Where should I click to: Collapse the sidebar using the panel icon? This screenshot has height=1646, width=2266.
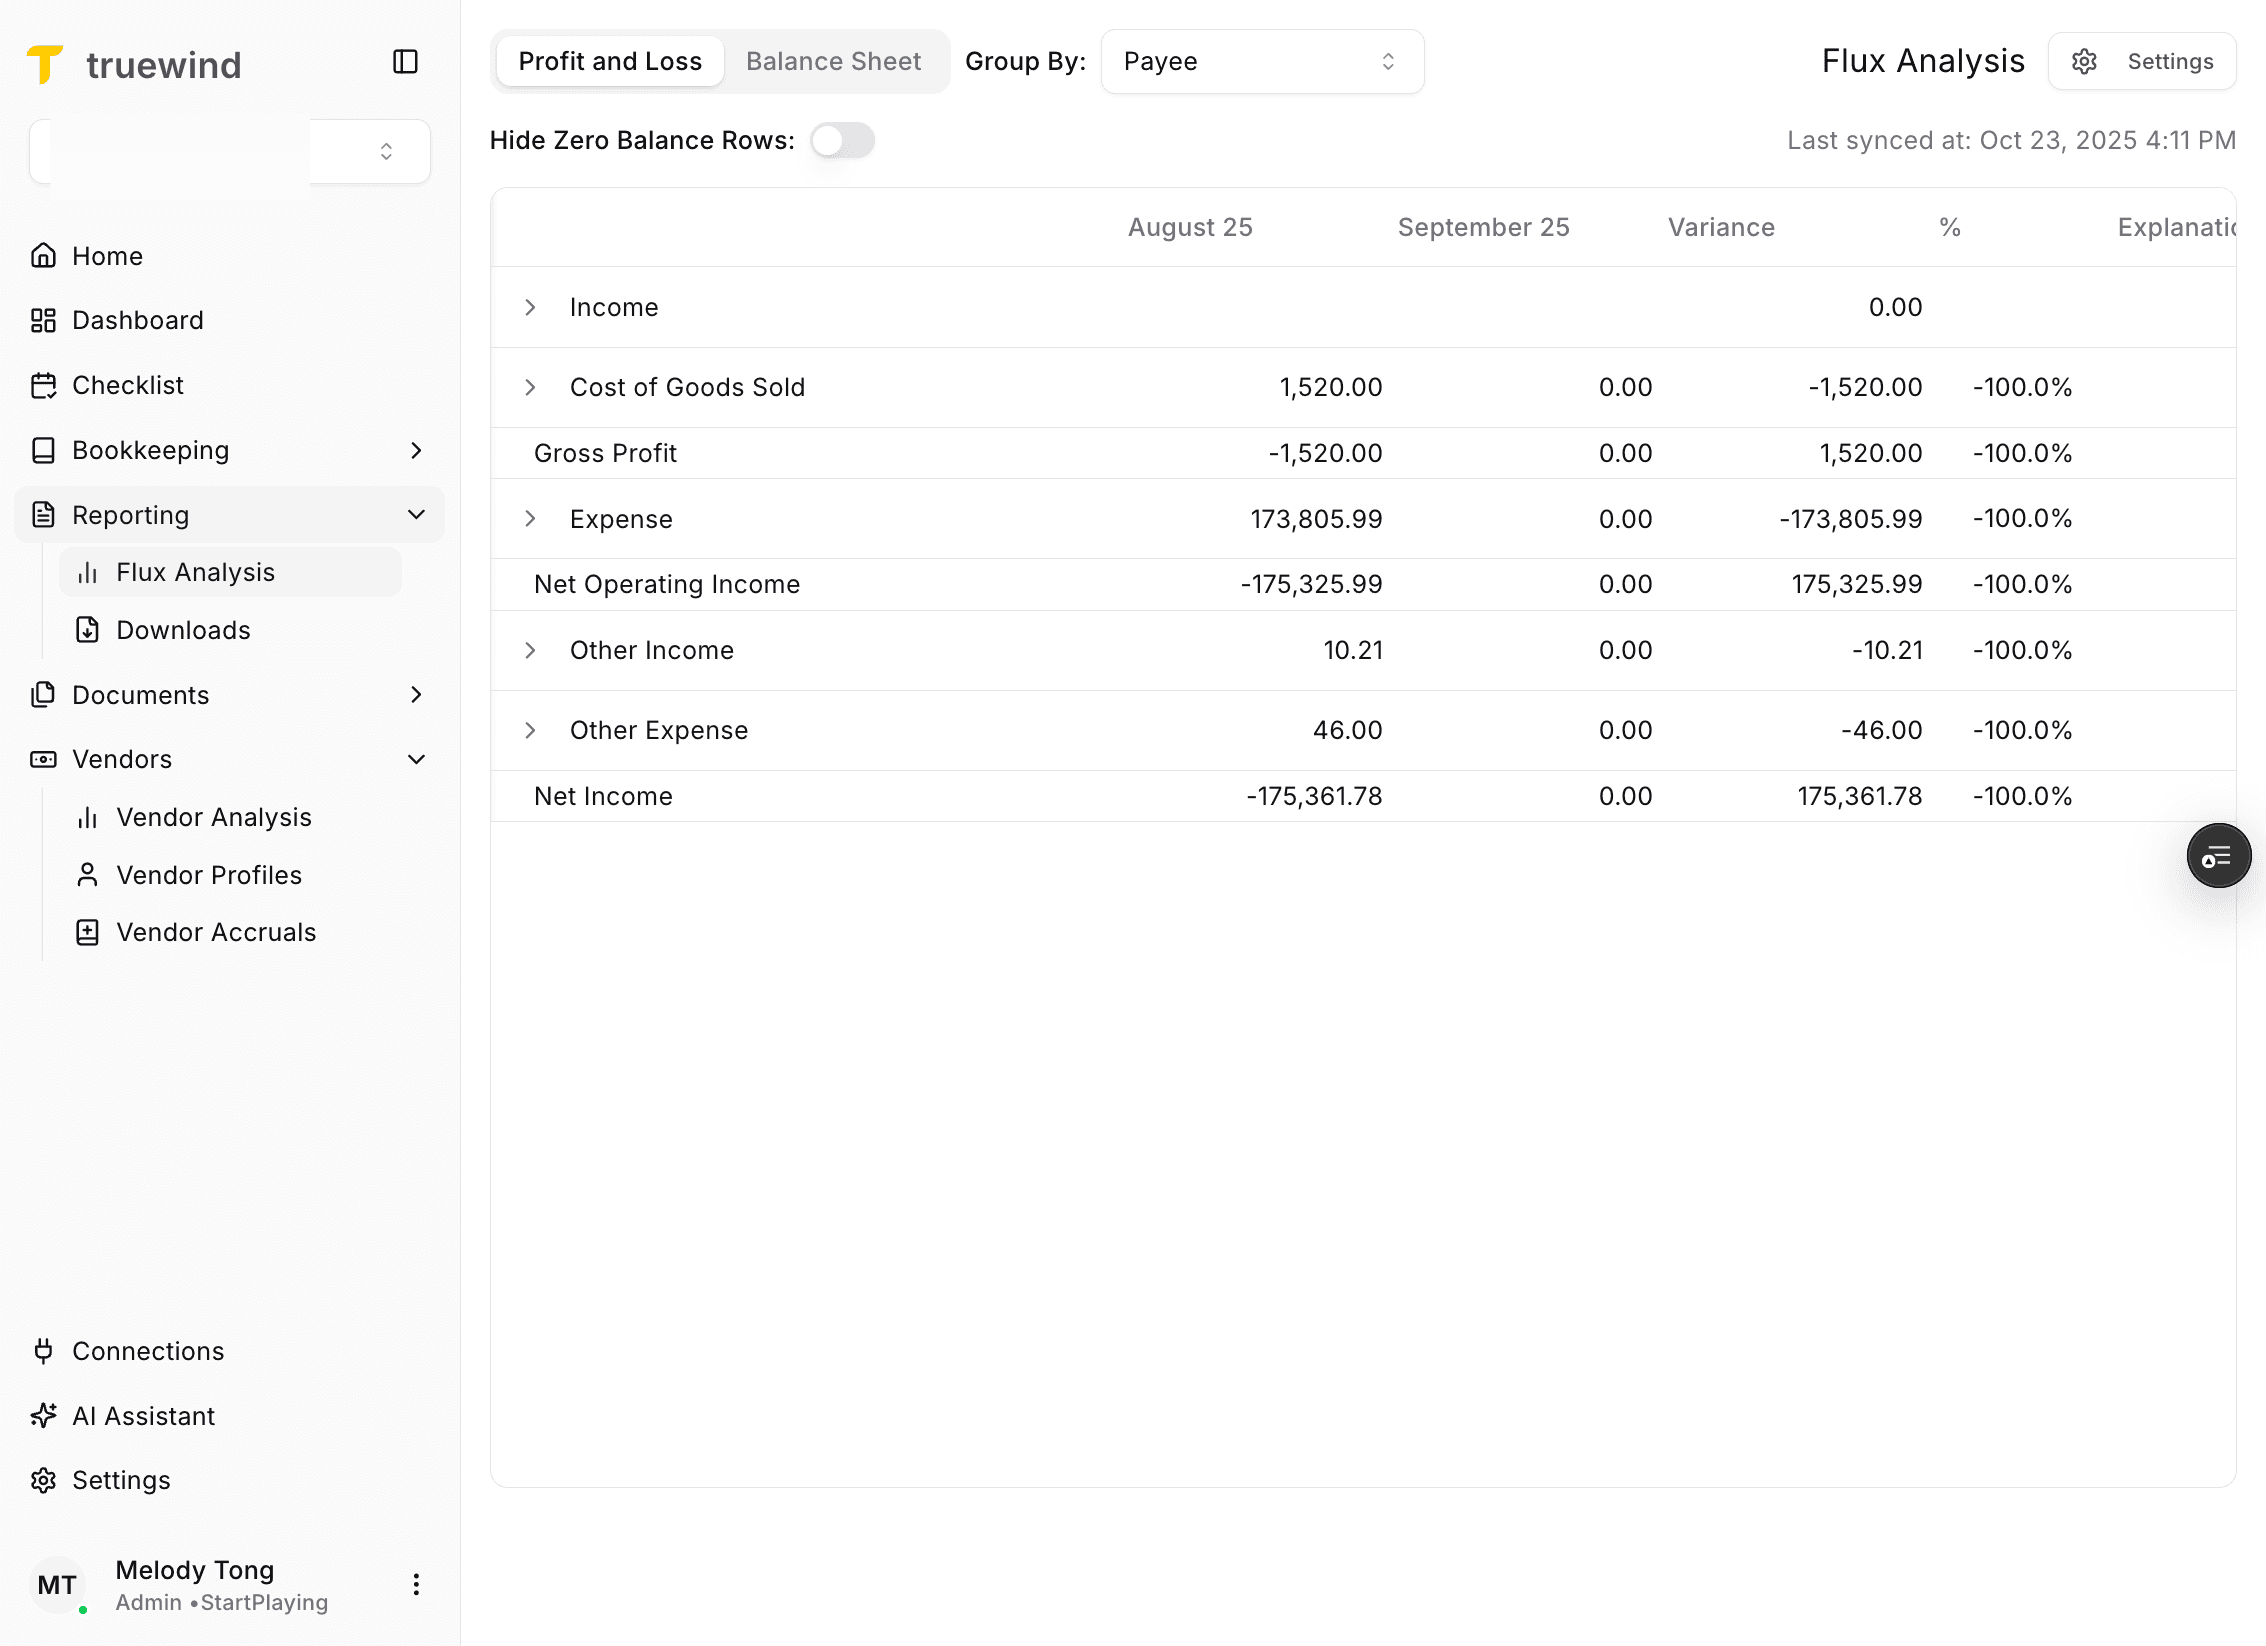[405, 61]
